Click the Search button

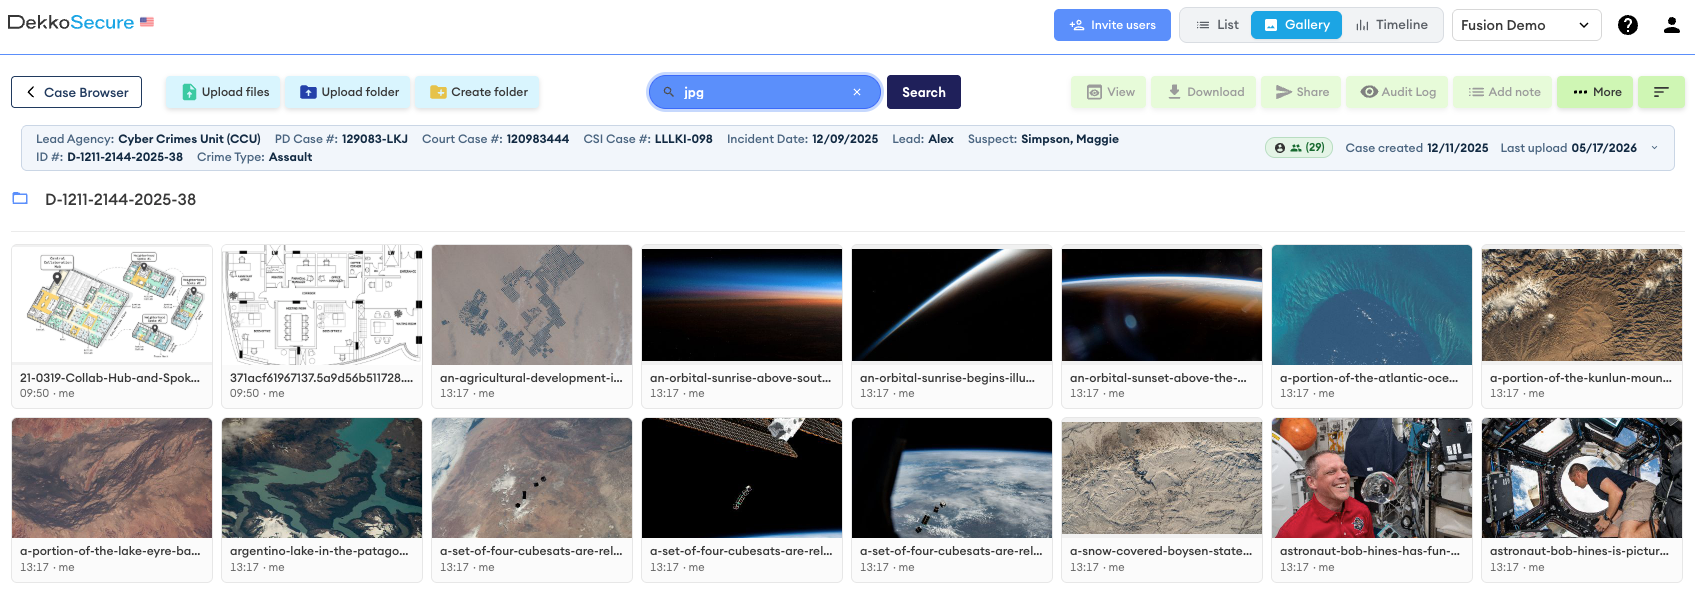(924, 92)
